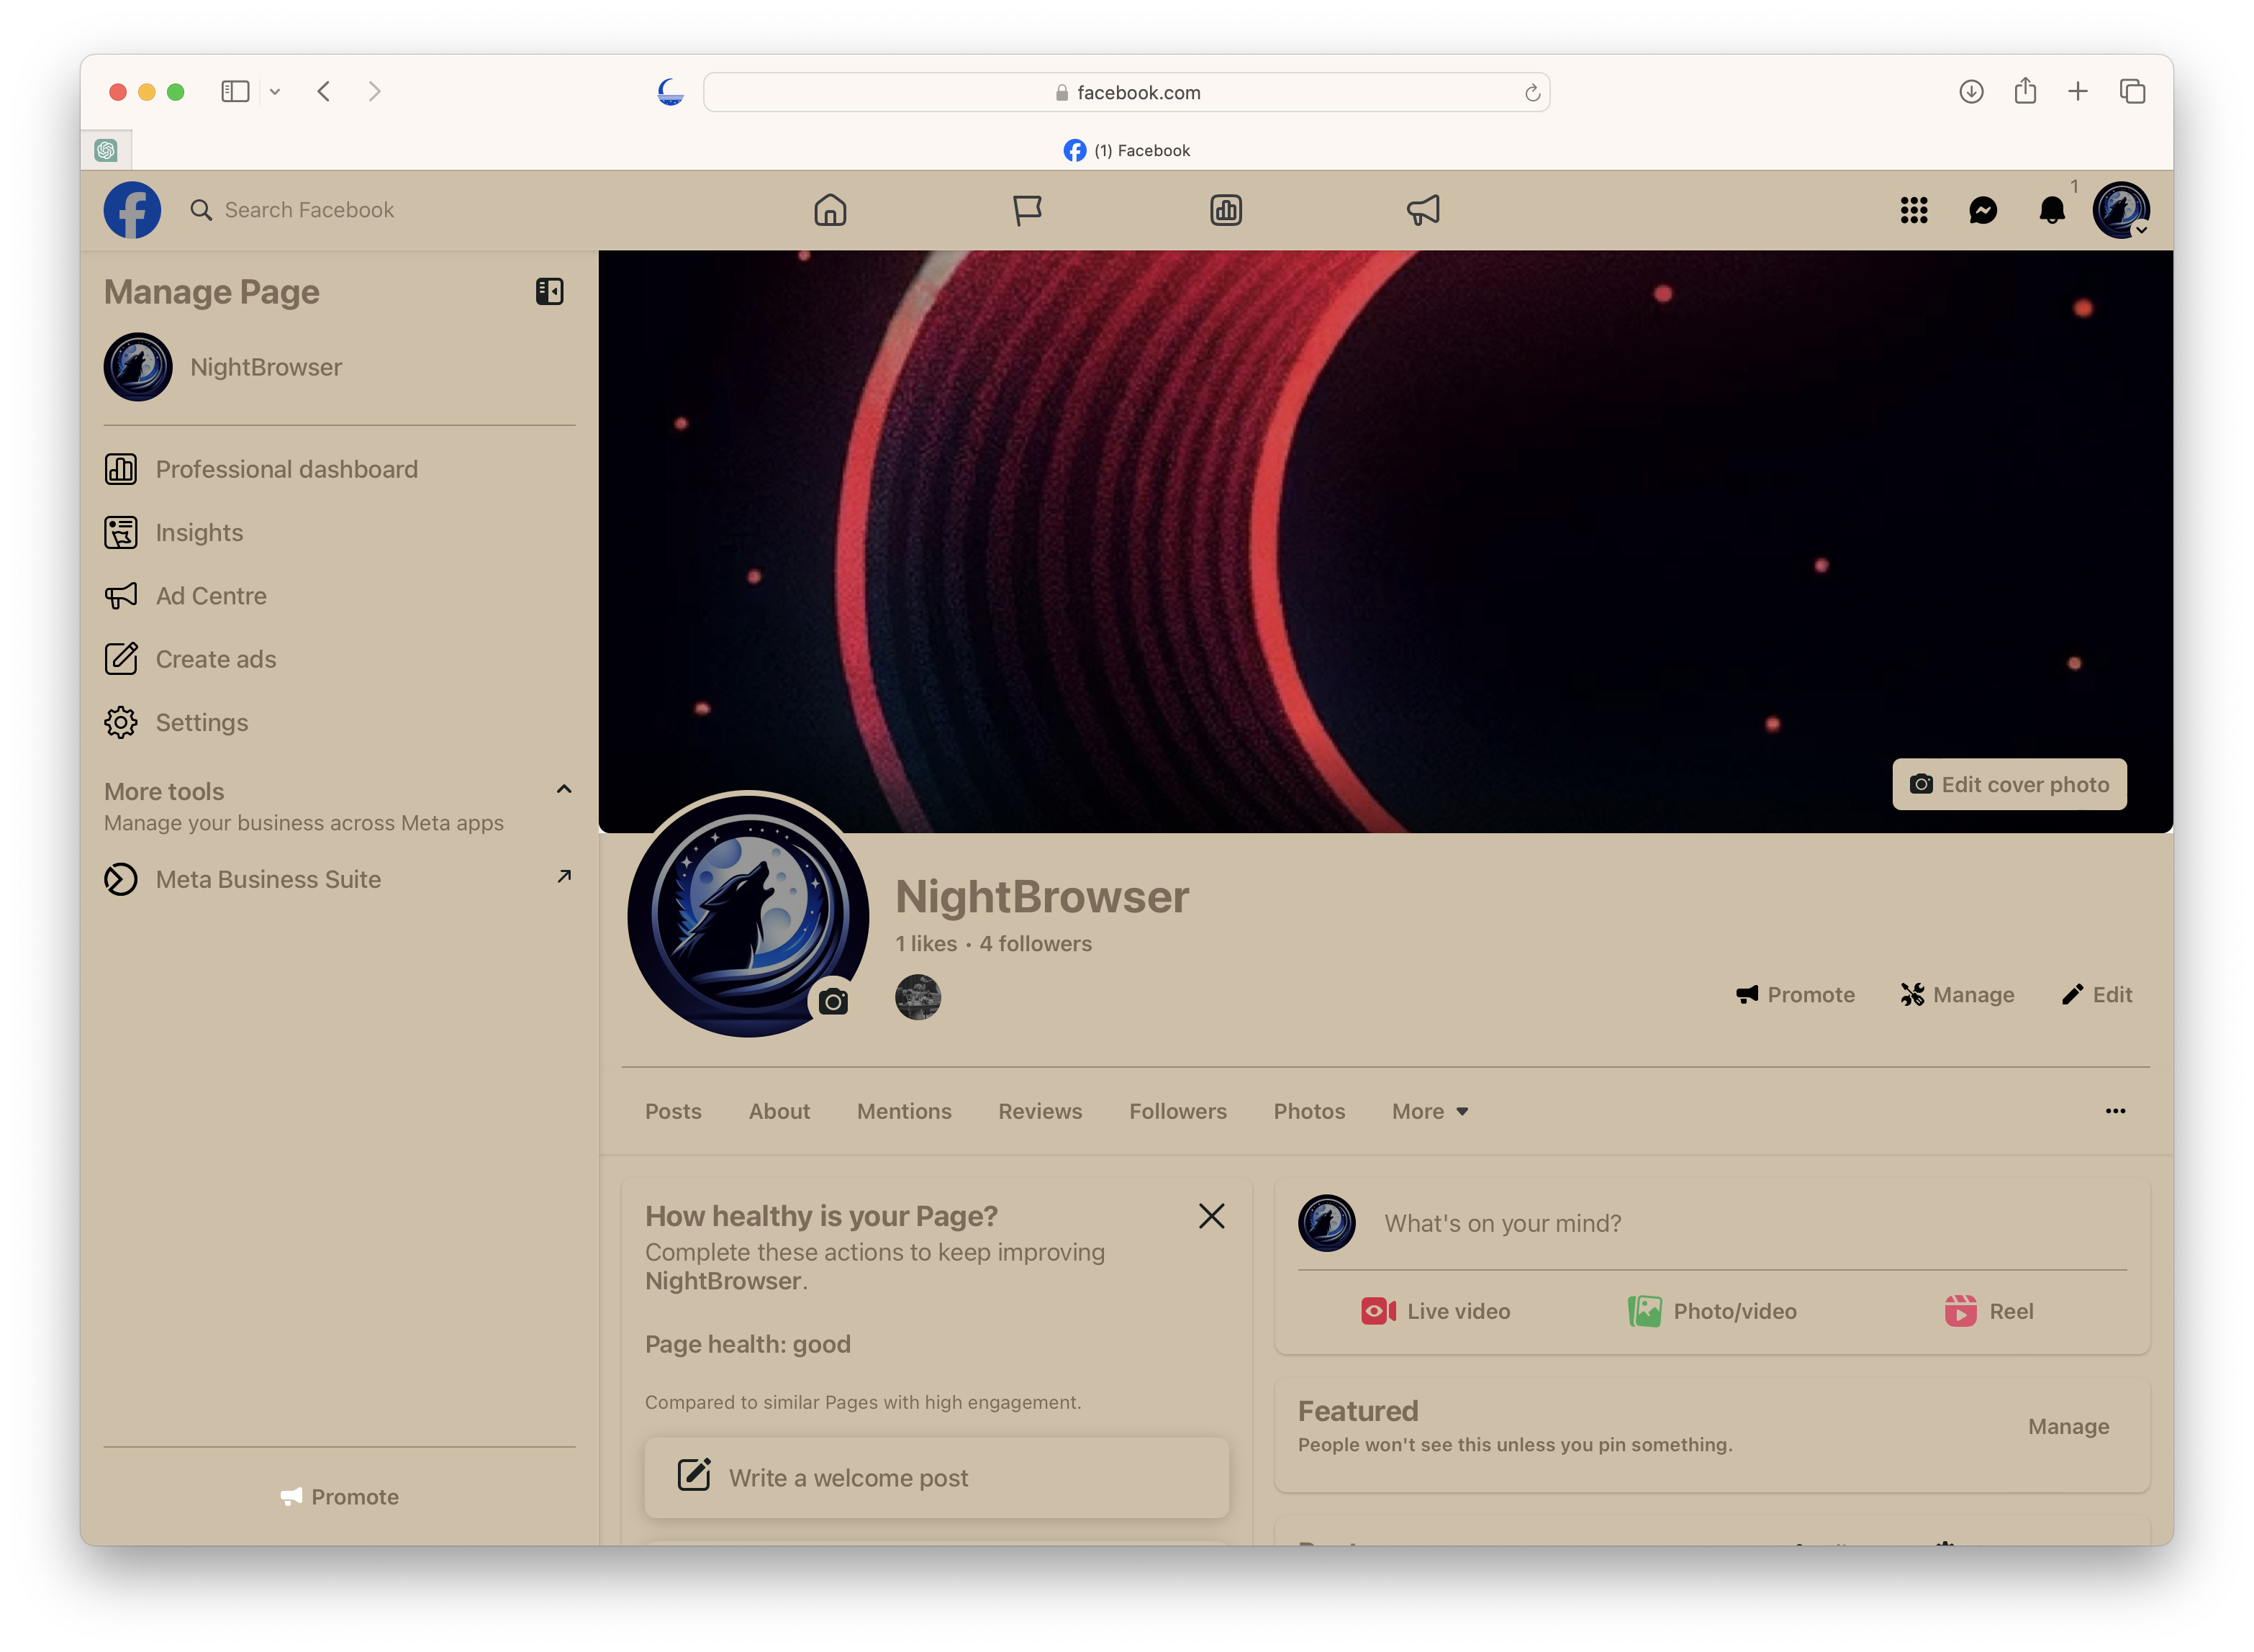
Task: Click the Facebook logo icon
Action: tap(132, 210)
